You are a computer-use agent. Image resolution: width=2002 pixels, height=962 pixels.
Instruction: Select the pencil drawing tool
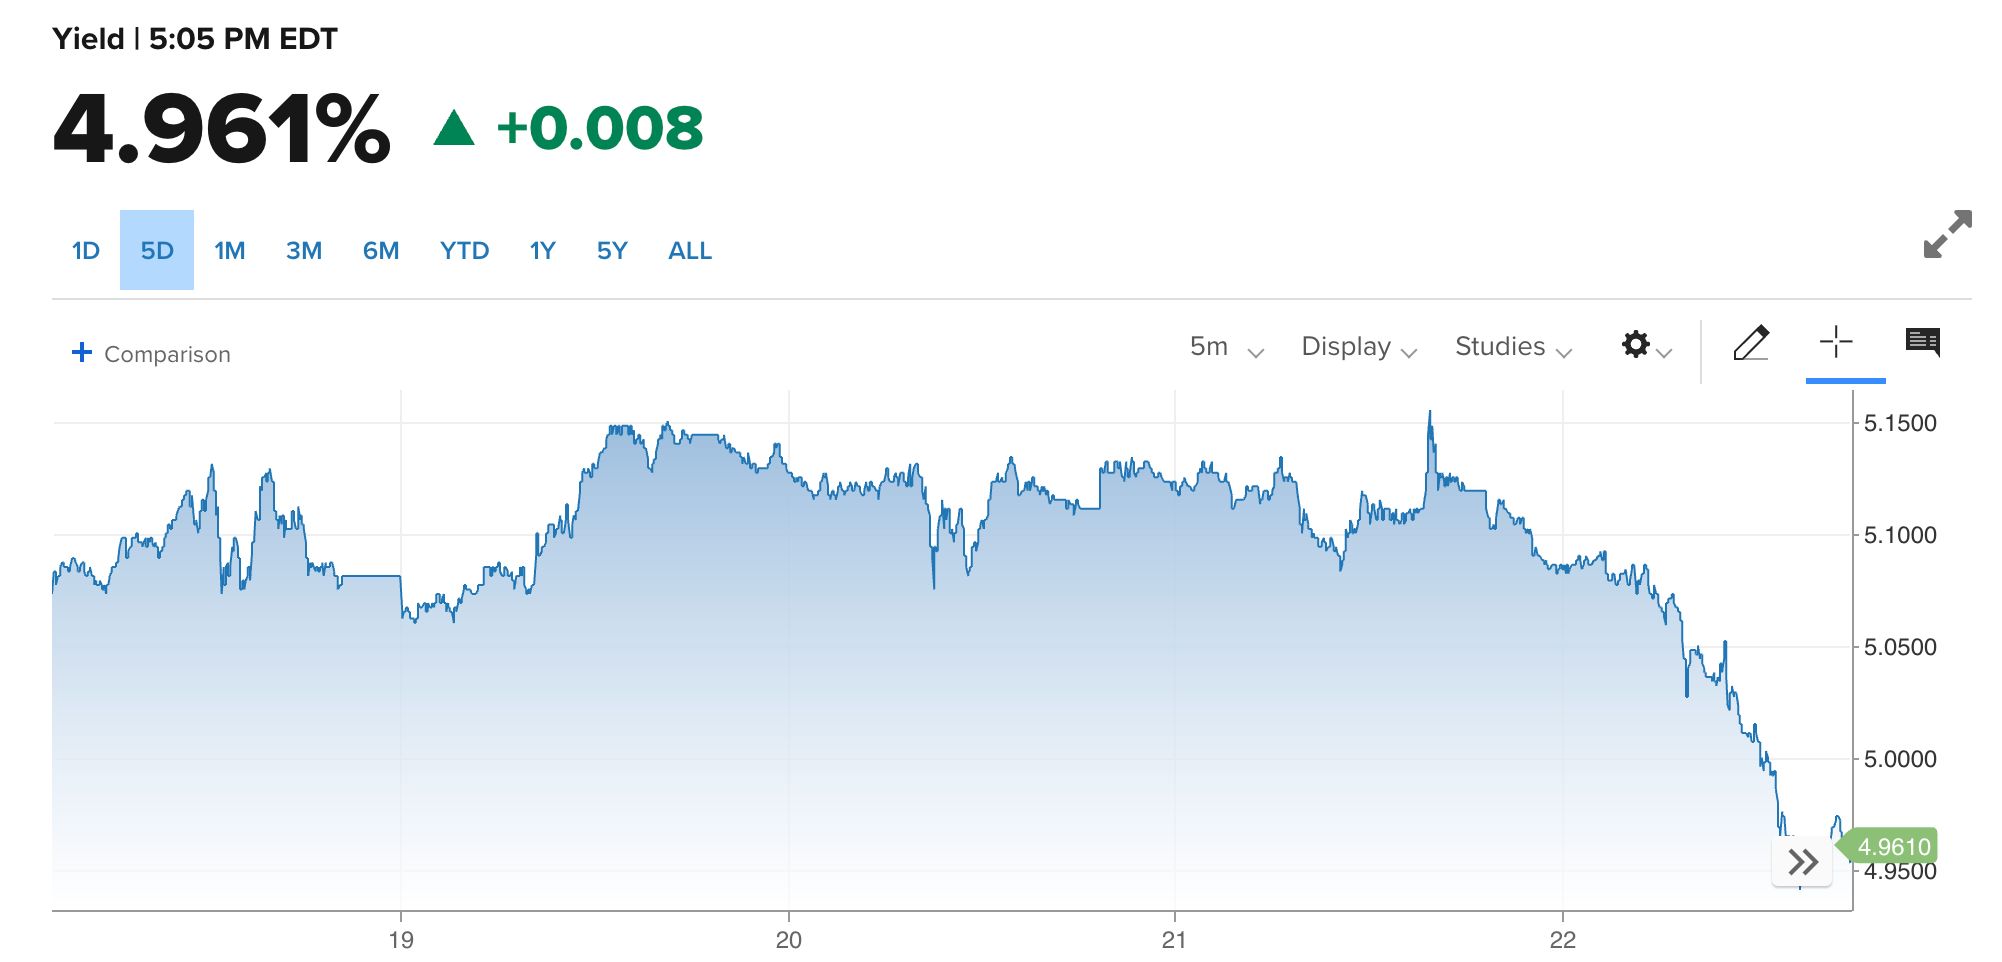pos(1751,343)
